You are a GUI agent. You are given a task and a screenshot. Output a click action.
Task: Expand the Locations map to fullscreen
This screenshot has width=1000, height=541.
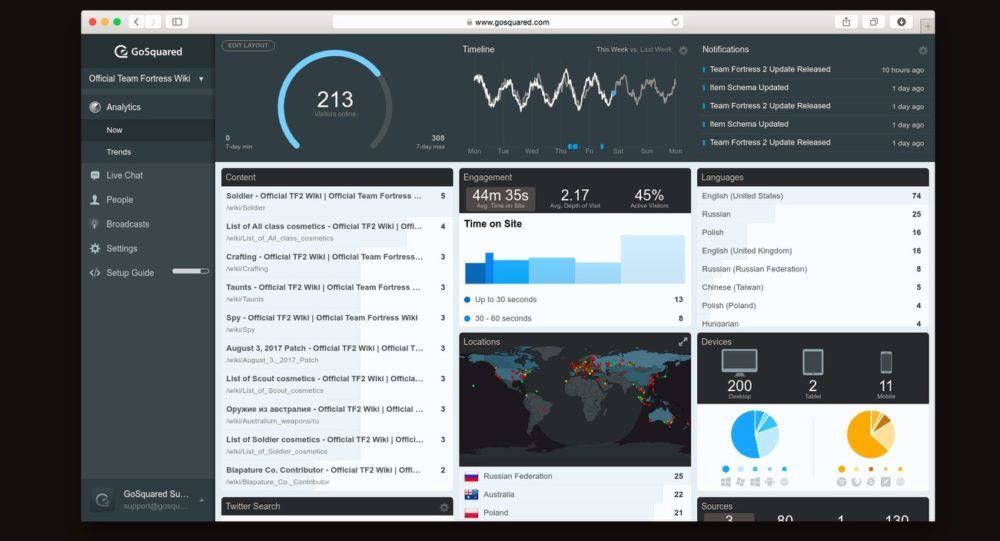click(683, 342)
